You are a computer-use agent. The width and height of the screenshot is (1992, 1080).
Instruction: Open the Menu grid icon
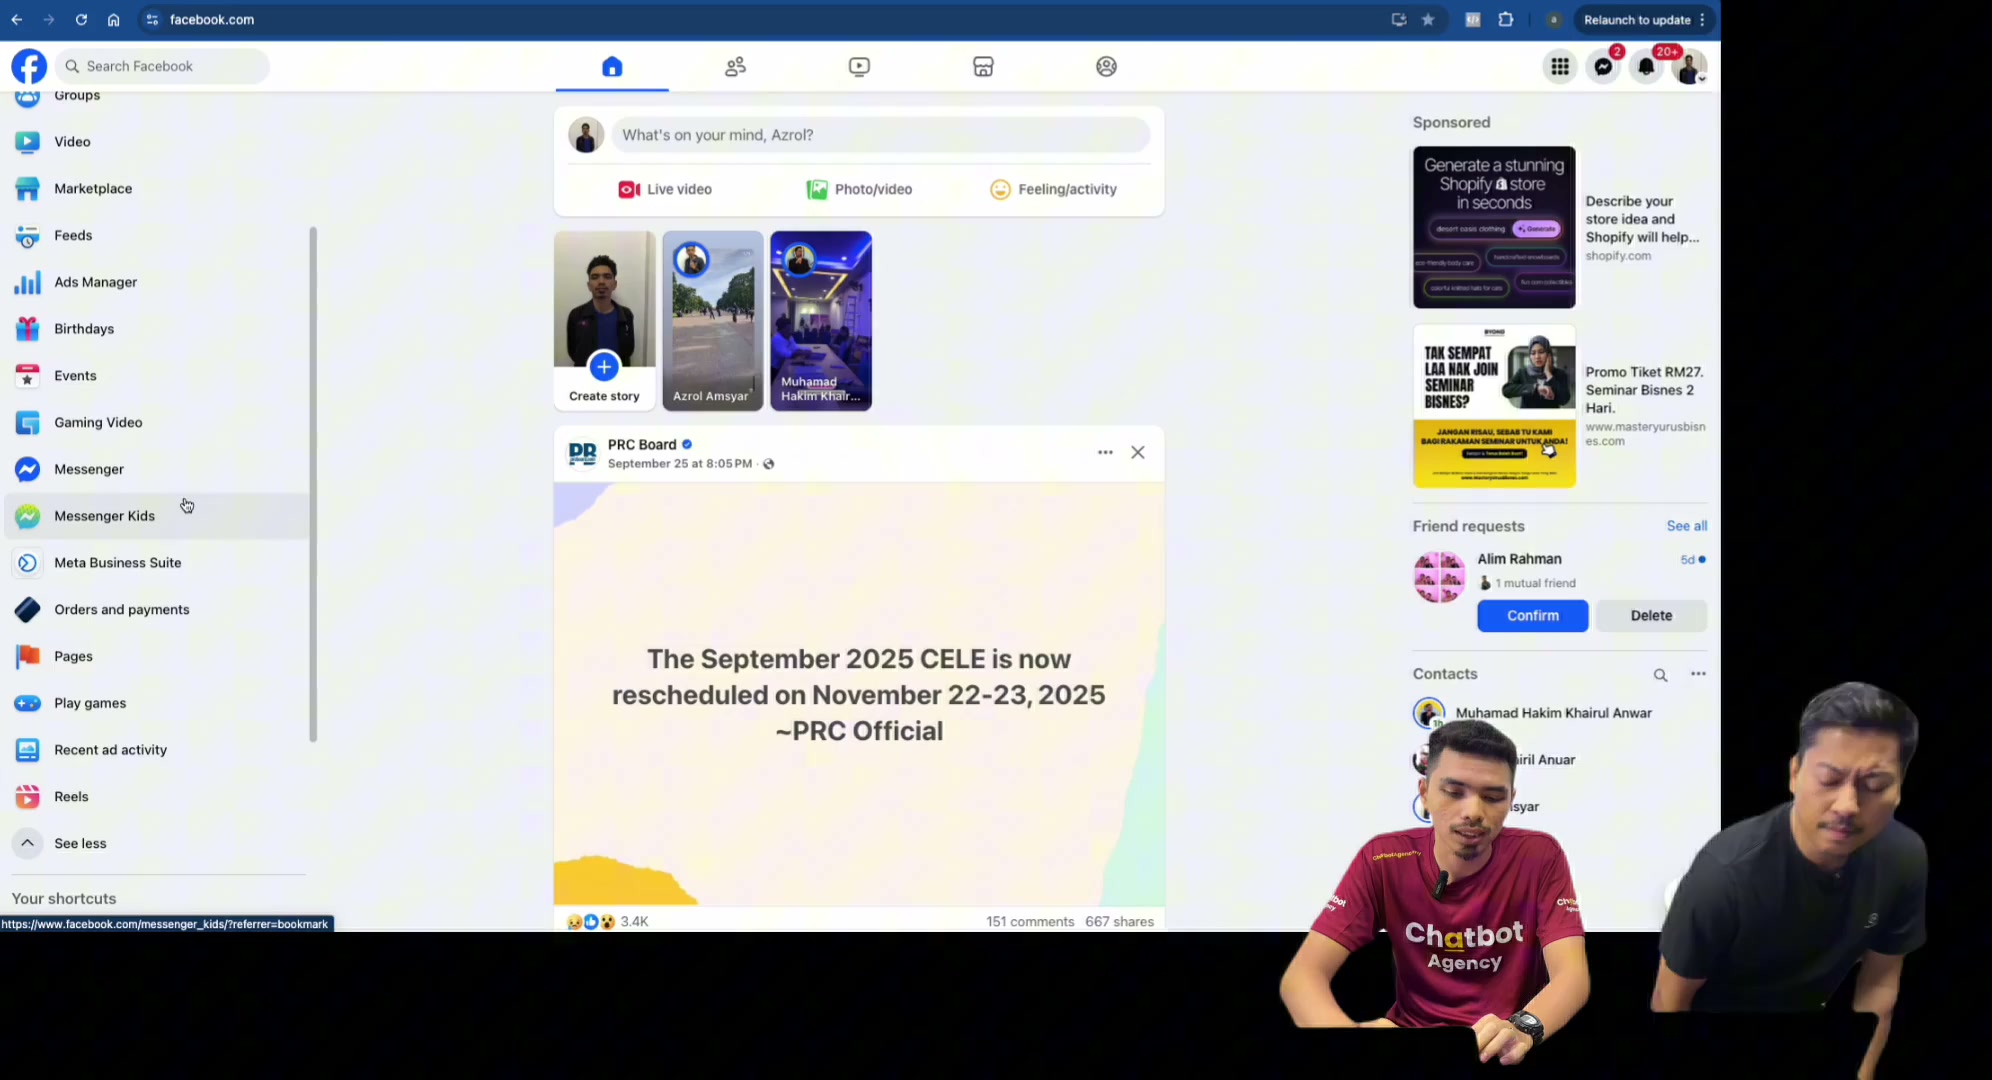[x=1560, y=67]
